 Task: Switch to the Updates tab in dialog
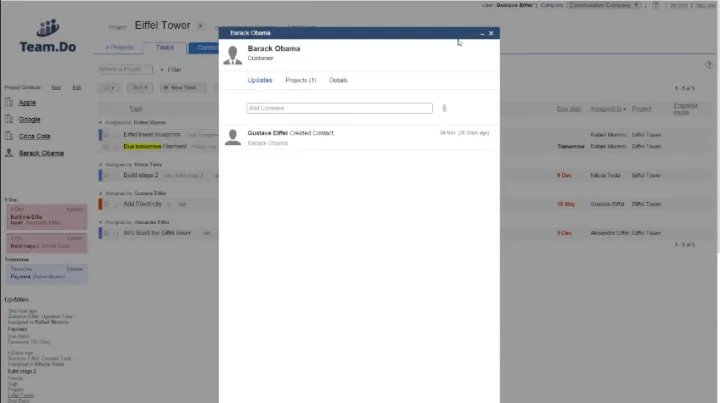(259, 80)
